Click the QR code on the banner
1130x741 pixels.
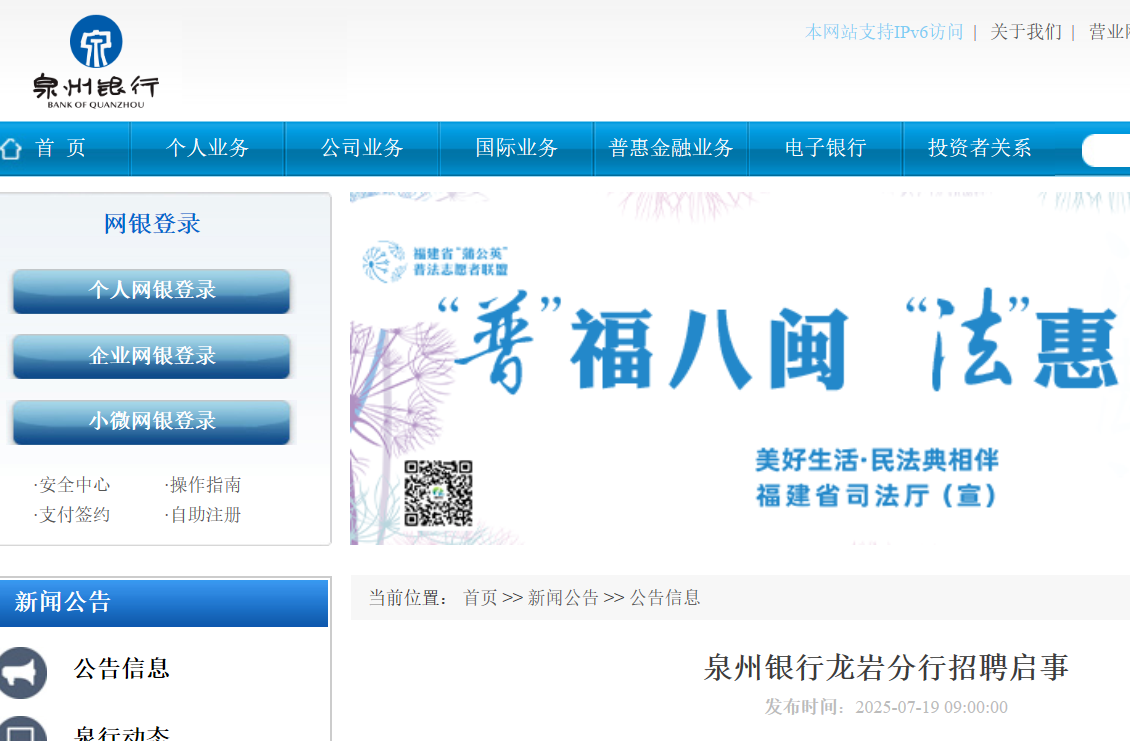tap(438, 494)
